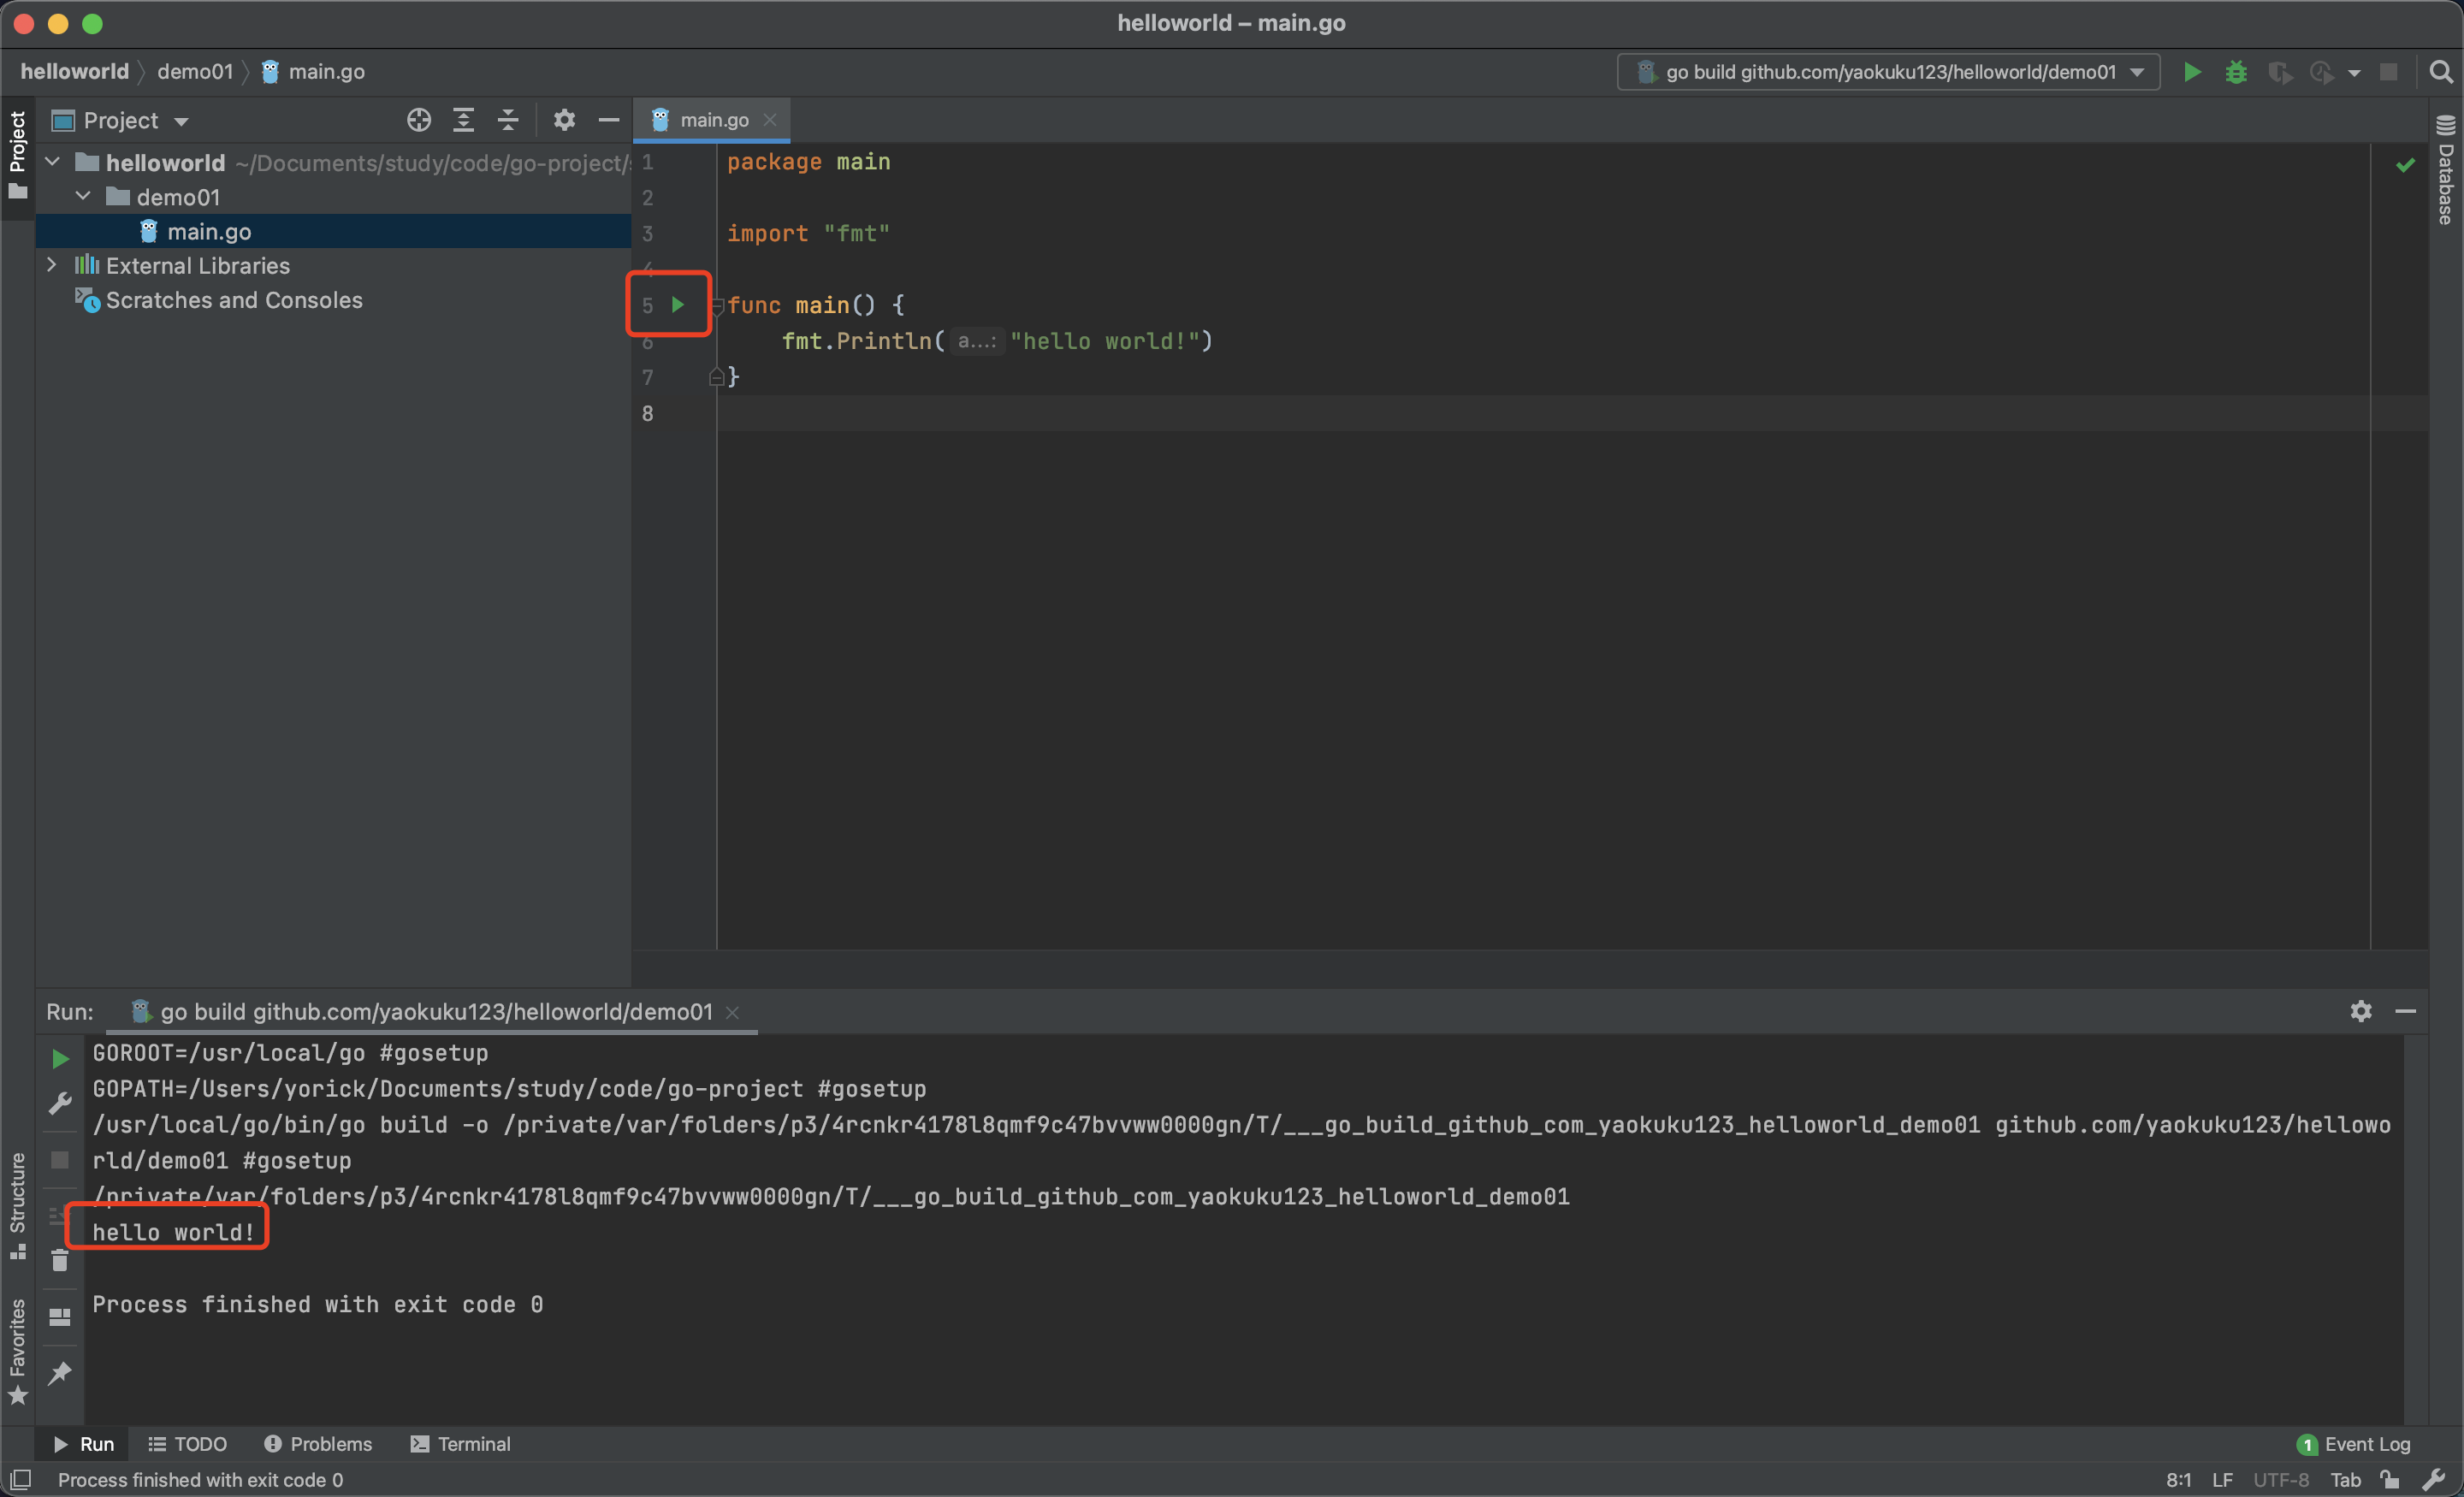Click Collapse All icon in Project toolbar
The image size is (2464, 1497).
(x=508, y=121)
